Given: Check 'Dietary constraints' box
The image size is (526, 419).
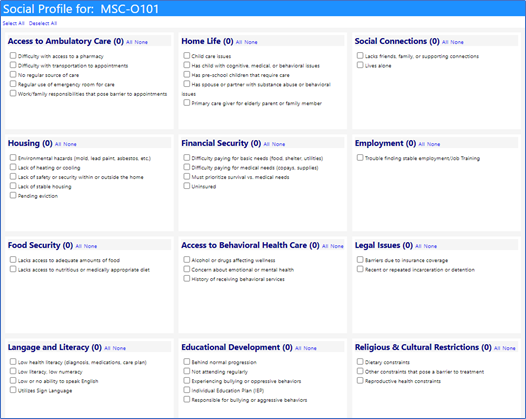Looking at the screenshot, I should [x=360, y=362].
